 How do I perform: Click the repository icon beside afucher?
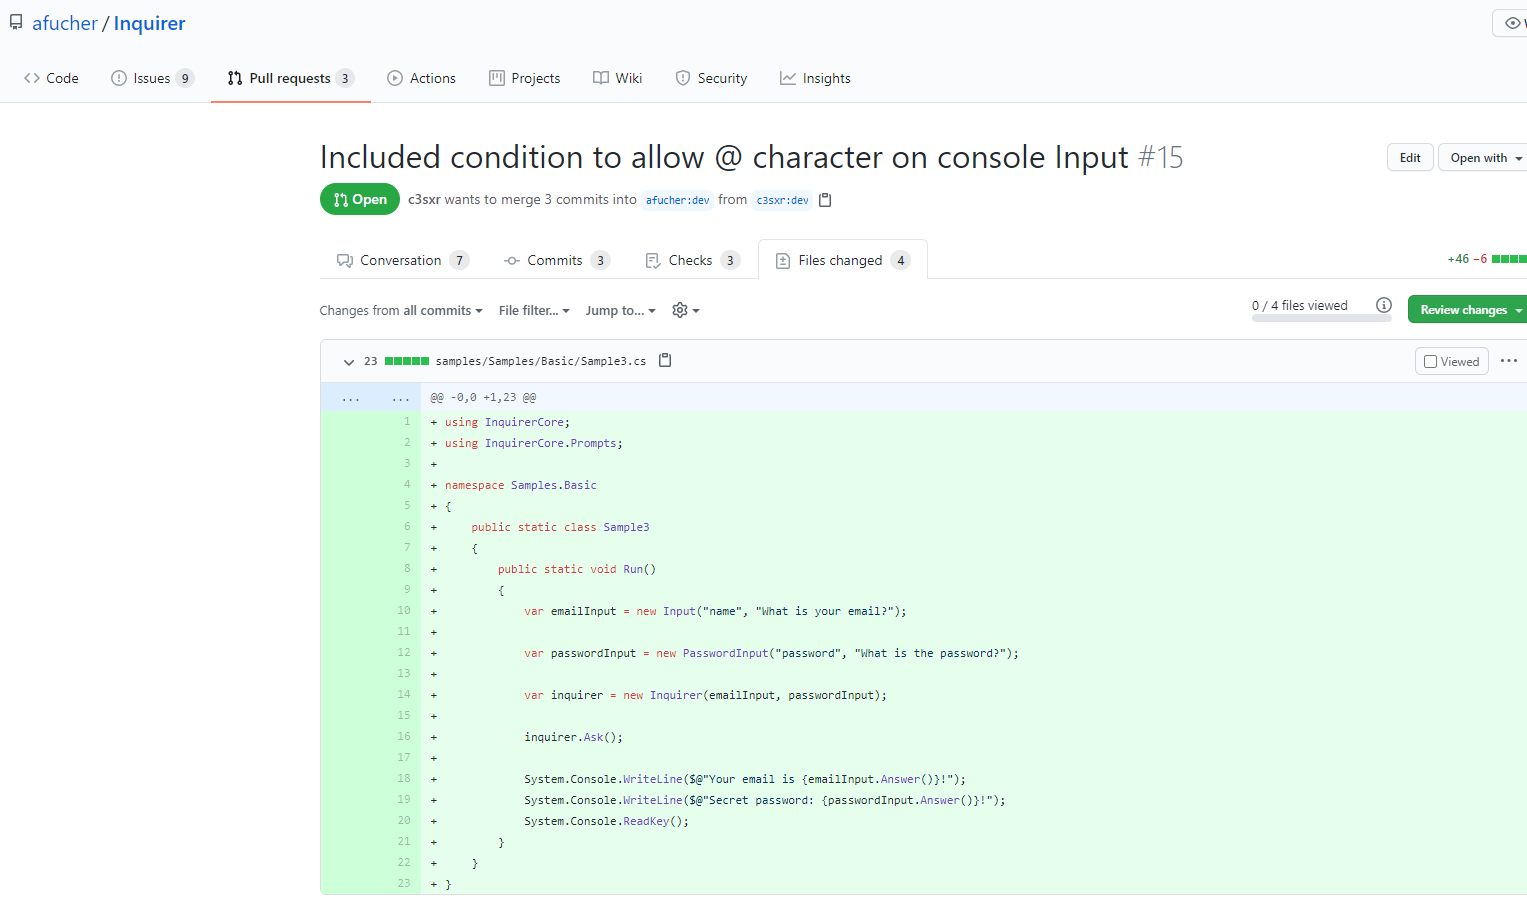[16, 22]
